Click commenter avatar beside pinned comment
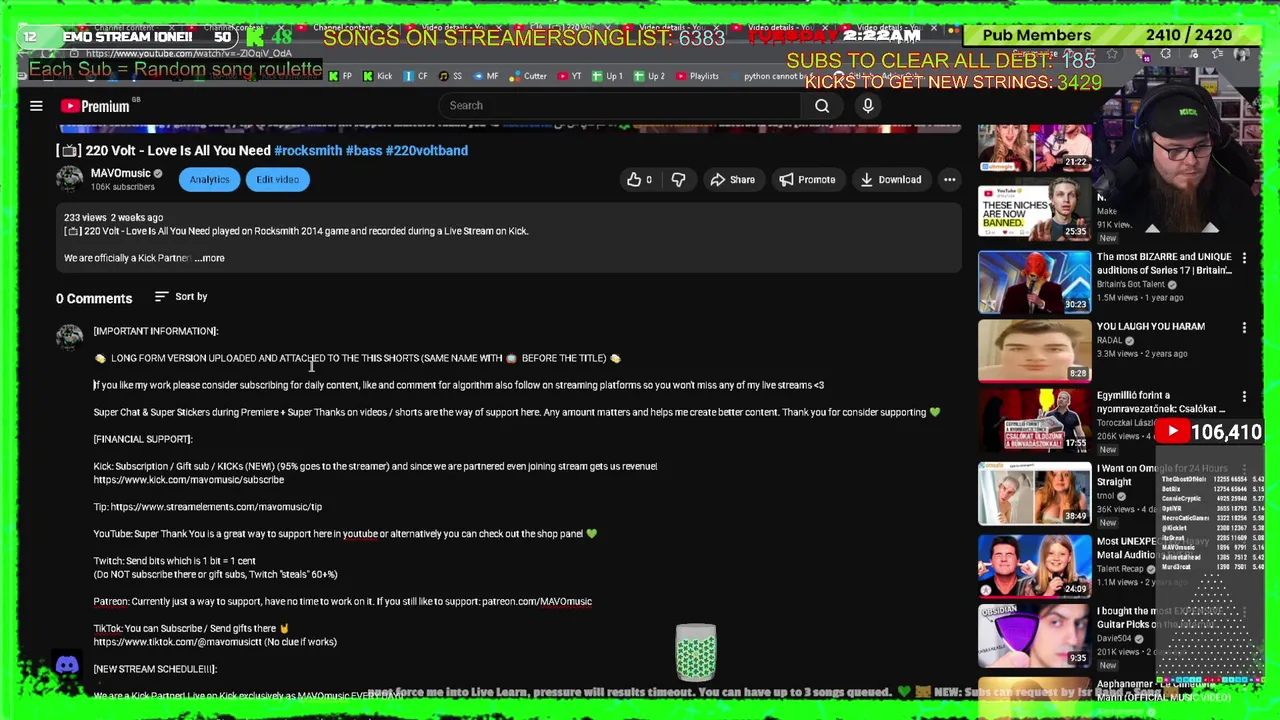The height and width of the screenshot is (720, 1280). coord(69,337)
